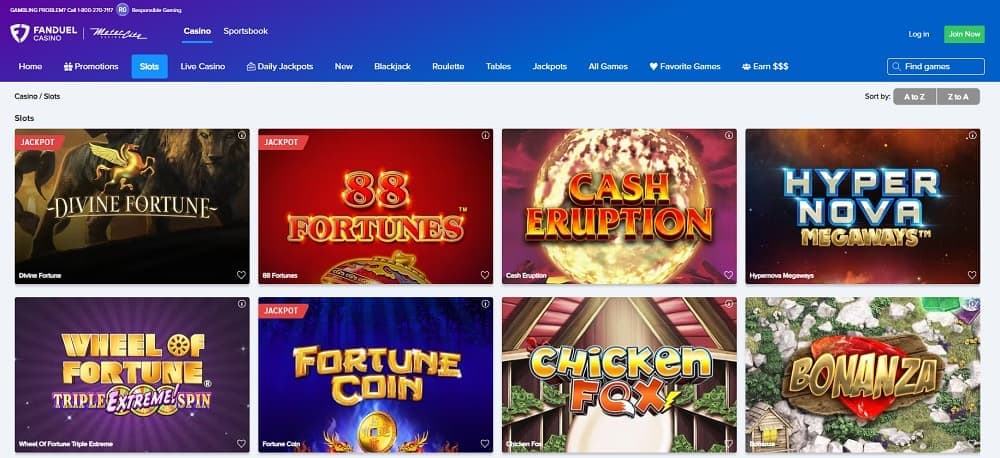
Task: Open info icon on Cash Eruption tile
Action: [729, 135]
